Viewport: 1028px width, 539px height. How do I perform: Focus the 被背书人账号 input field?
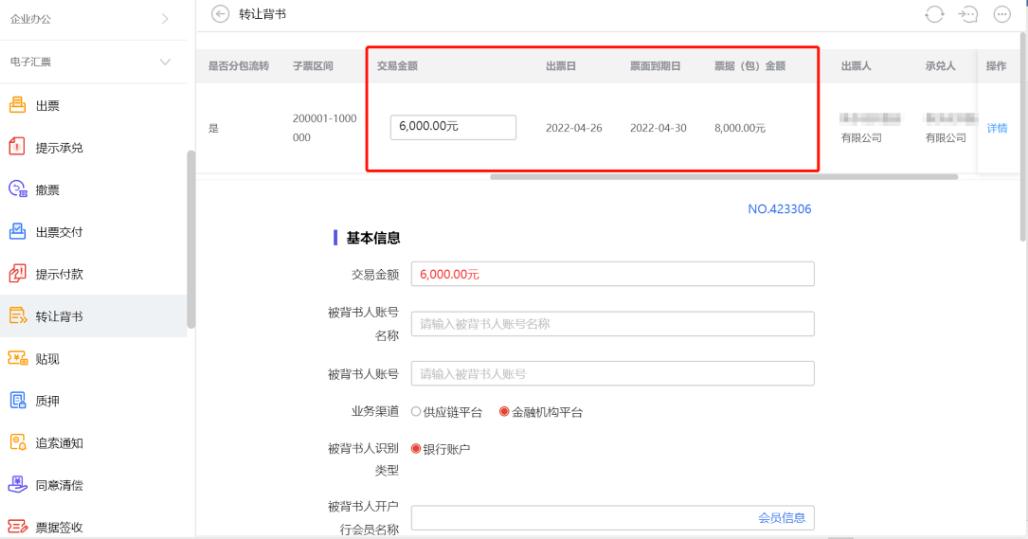(612, 374)
